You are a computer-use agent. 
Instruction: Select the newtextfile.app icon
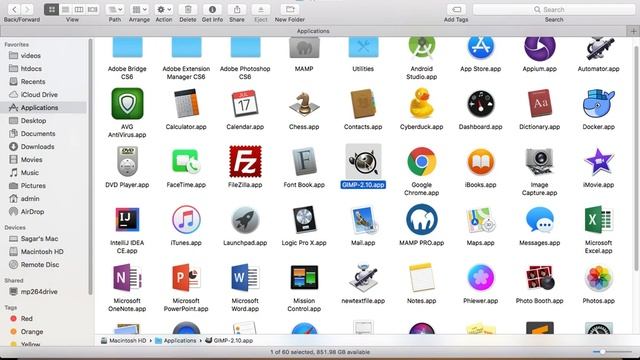click(x=363, y=278)
